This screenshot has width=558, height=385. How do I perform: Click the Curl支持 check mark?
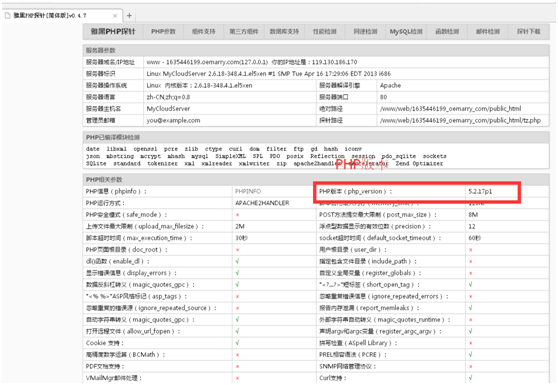point(471,378)
